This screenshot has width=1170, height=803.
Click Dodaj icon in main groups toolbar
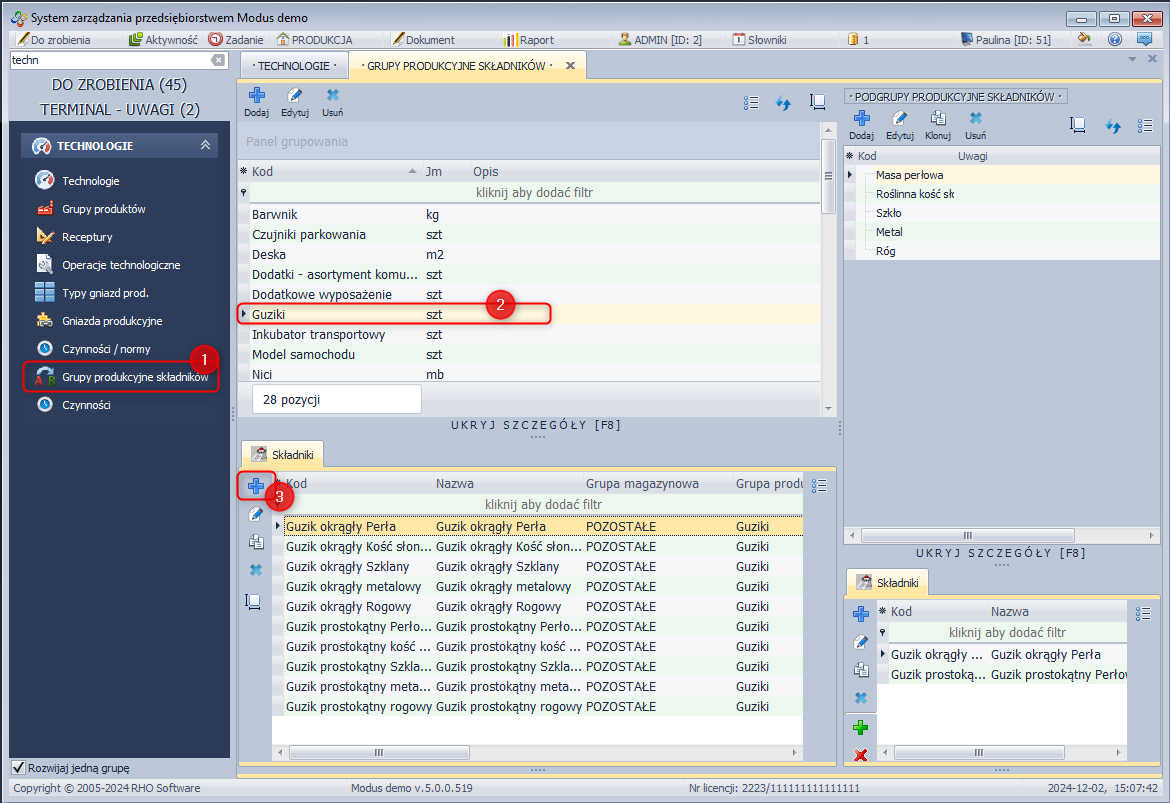pos(256,96)
